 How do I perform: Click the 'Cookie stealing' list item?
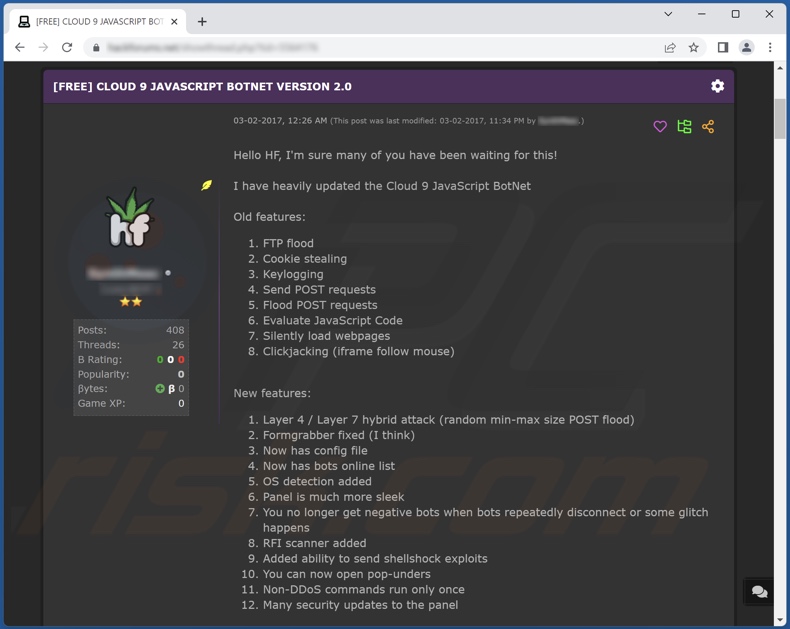(x=305, y=259)
